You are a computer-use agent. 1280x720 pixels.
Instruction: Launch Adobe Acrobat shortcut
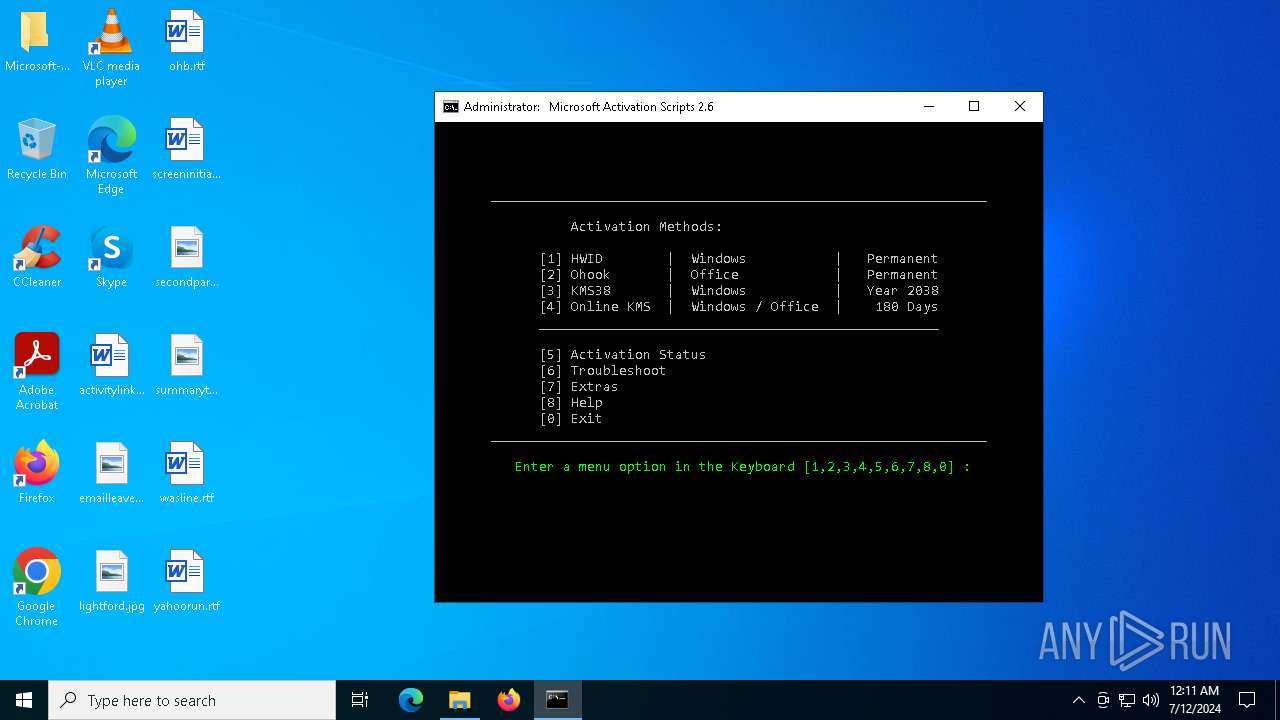click(36, 371)
